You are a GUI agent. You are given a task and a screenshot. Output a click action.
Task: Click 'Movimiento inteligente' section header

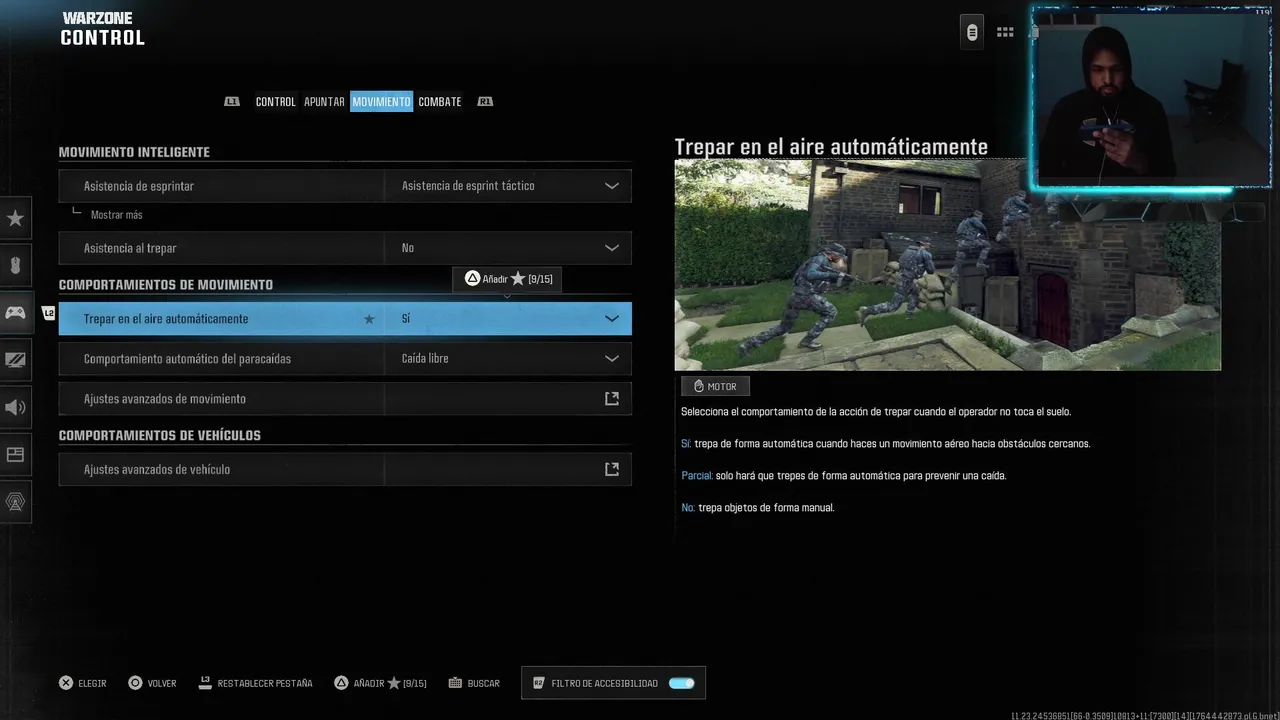(x=134, y=152)
